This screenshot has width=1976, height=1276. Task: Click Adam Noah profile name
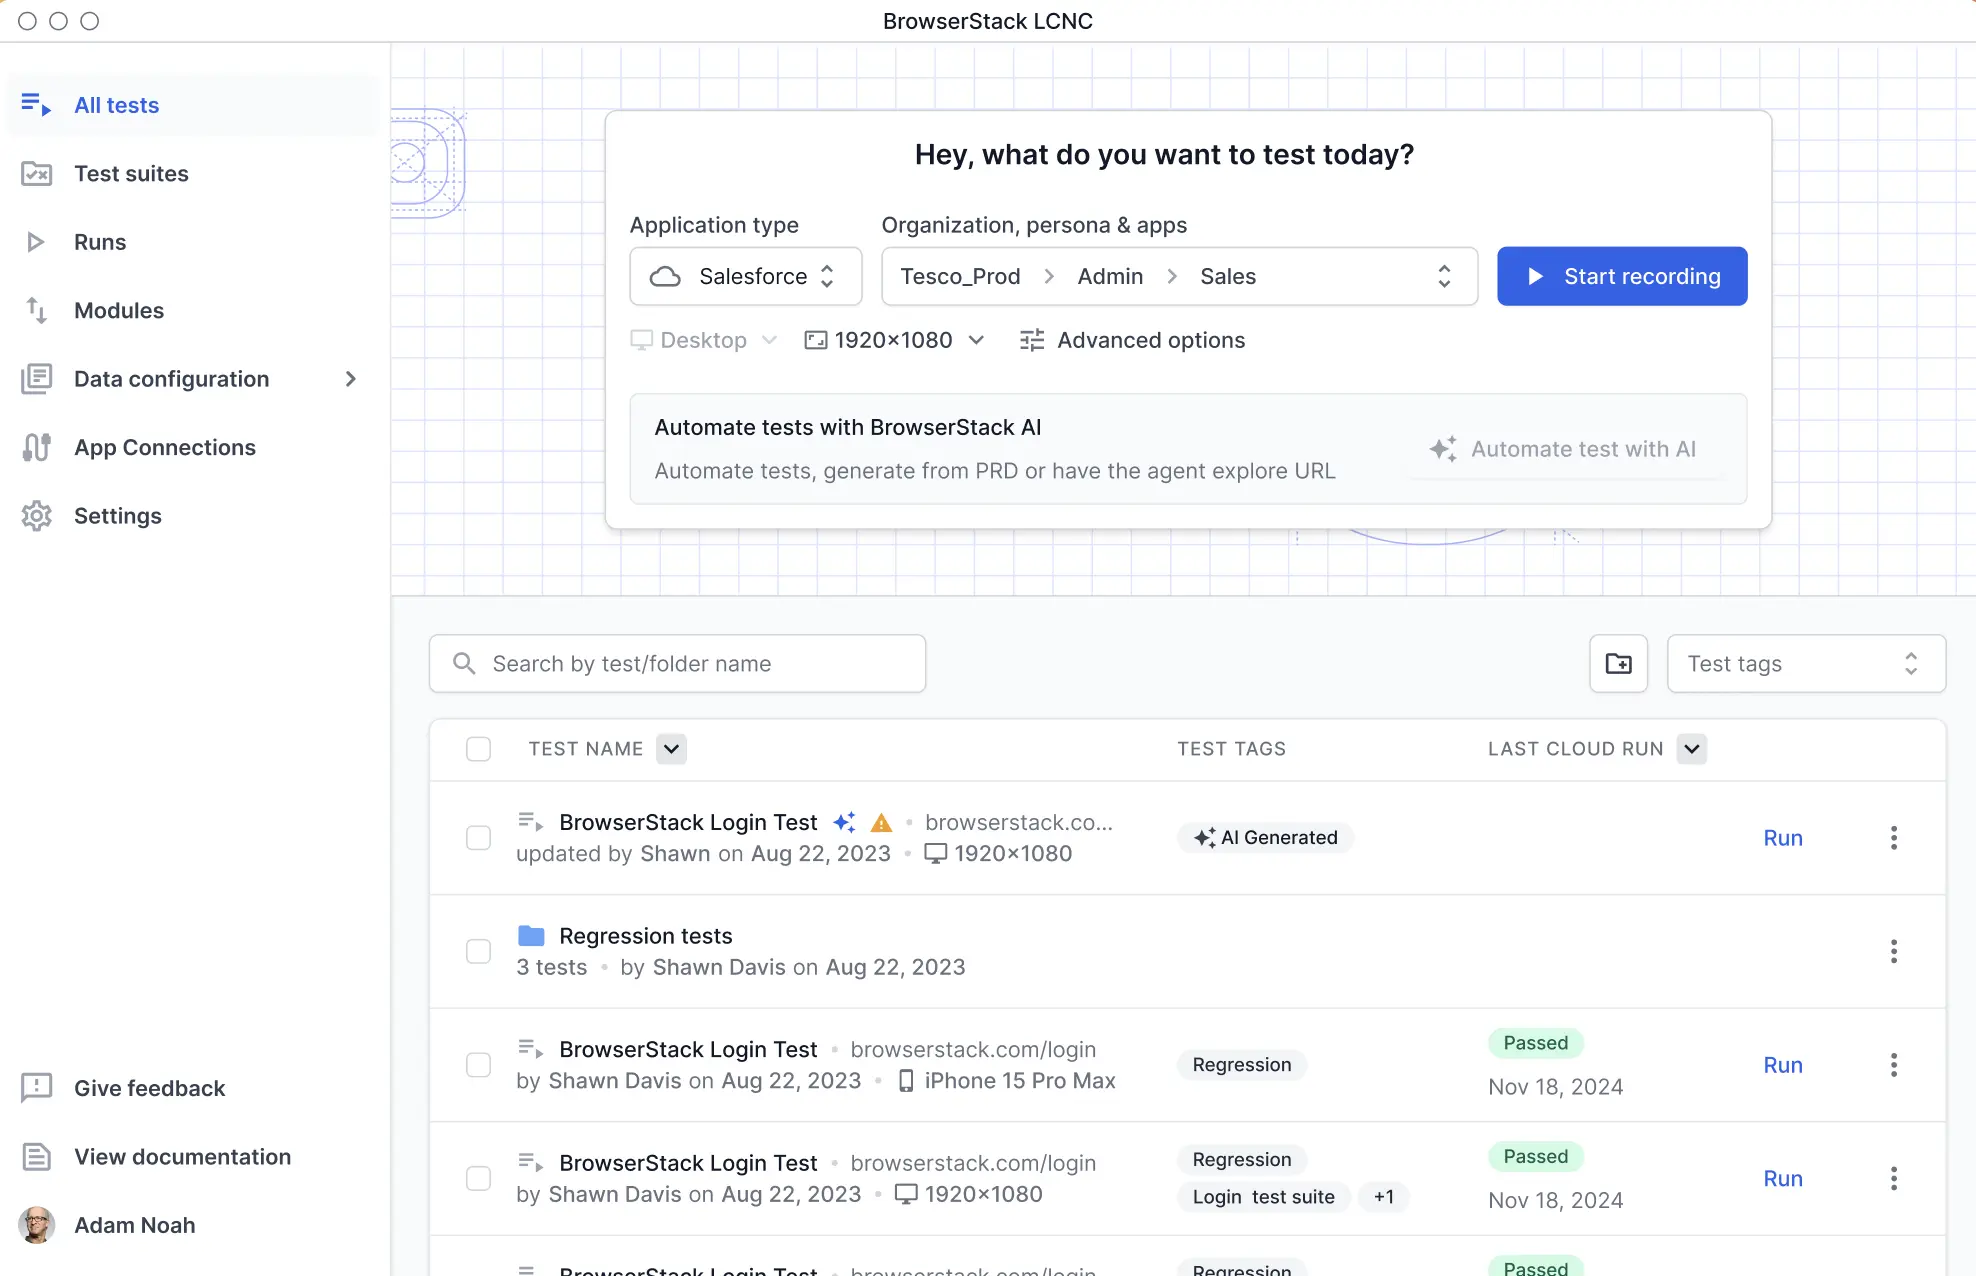(x=135, y=1225)
